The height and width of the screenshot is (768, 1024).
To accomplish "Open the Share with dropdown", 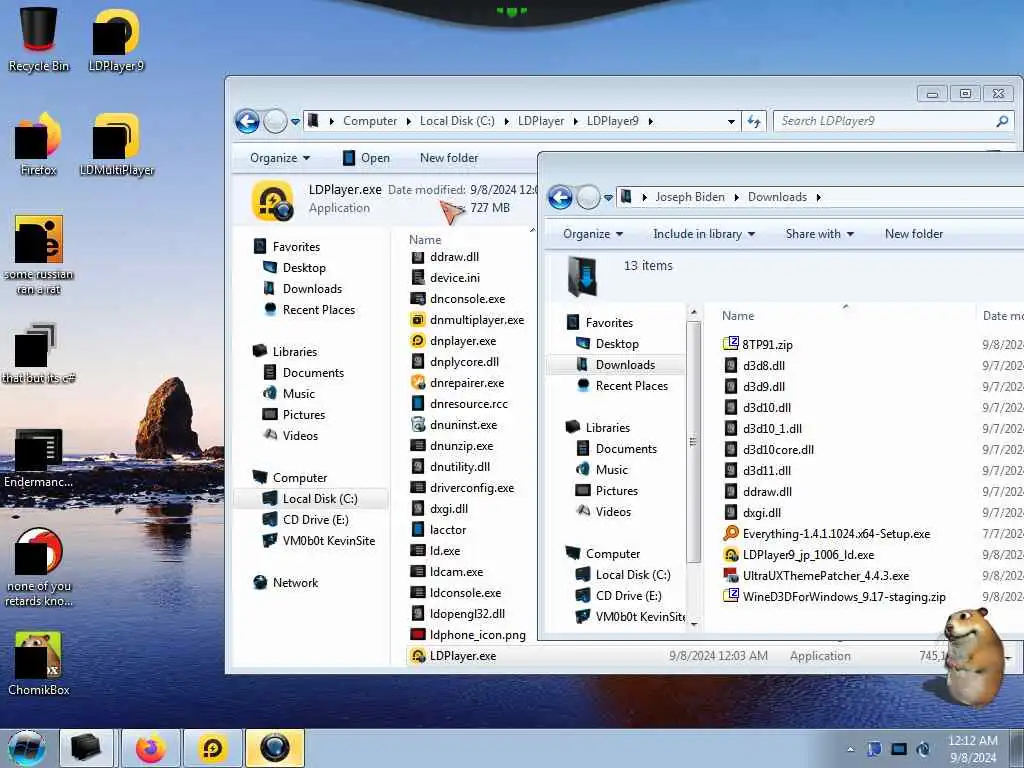I will 820,234.
